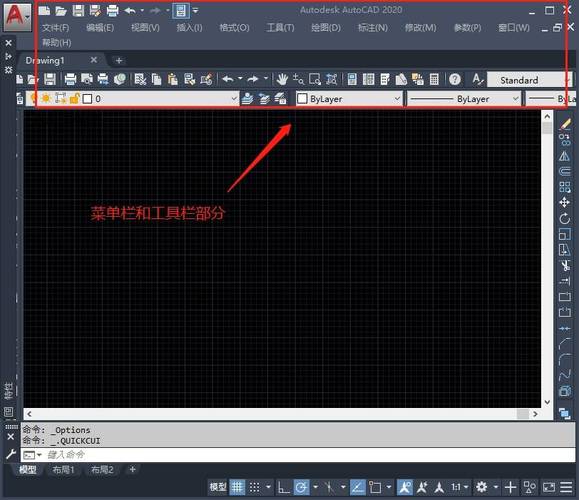579x500 pixels.
Task: Open the Help question mark icon
Action: pos(455,79)
